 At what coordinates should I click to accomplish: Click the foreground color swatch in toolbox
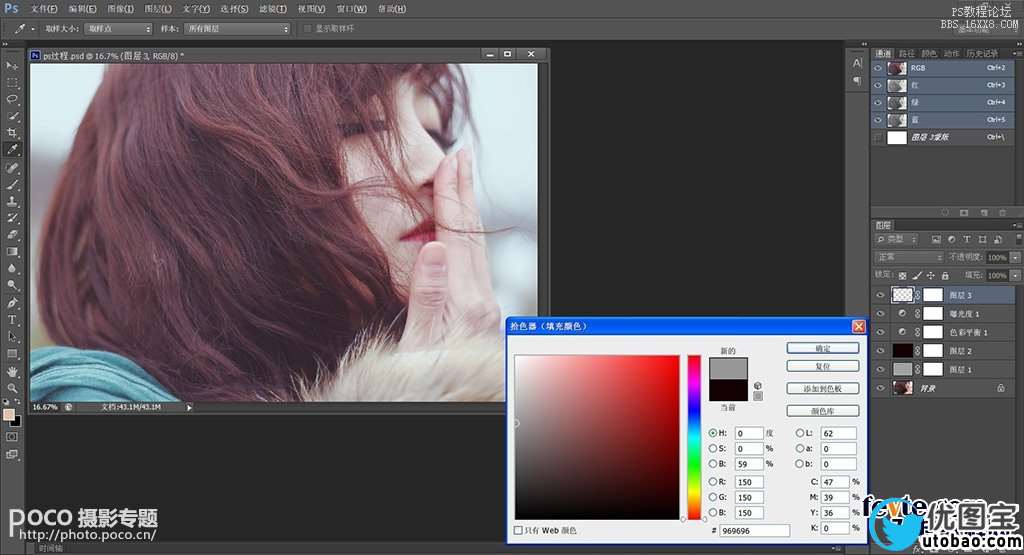pyautogui.click(x=8, y=415)
